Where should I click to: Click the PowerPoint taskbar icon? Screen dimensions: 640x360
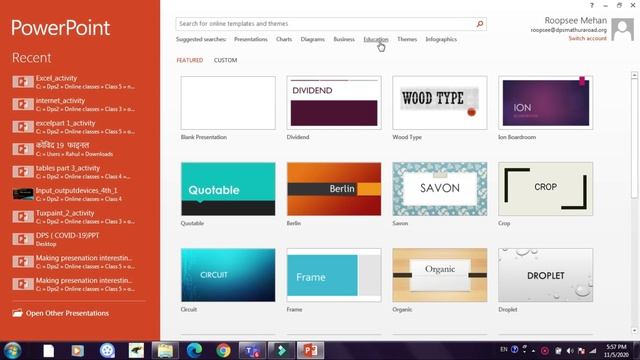[311, 351]
